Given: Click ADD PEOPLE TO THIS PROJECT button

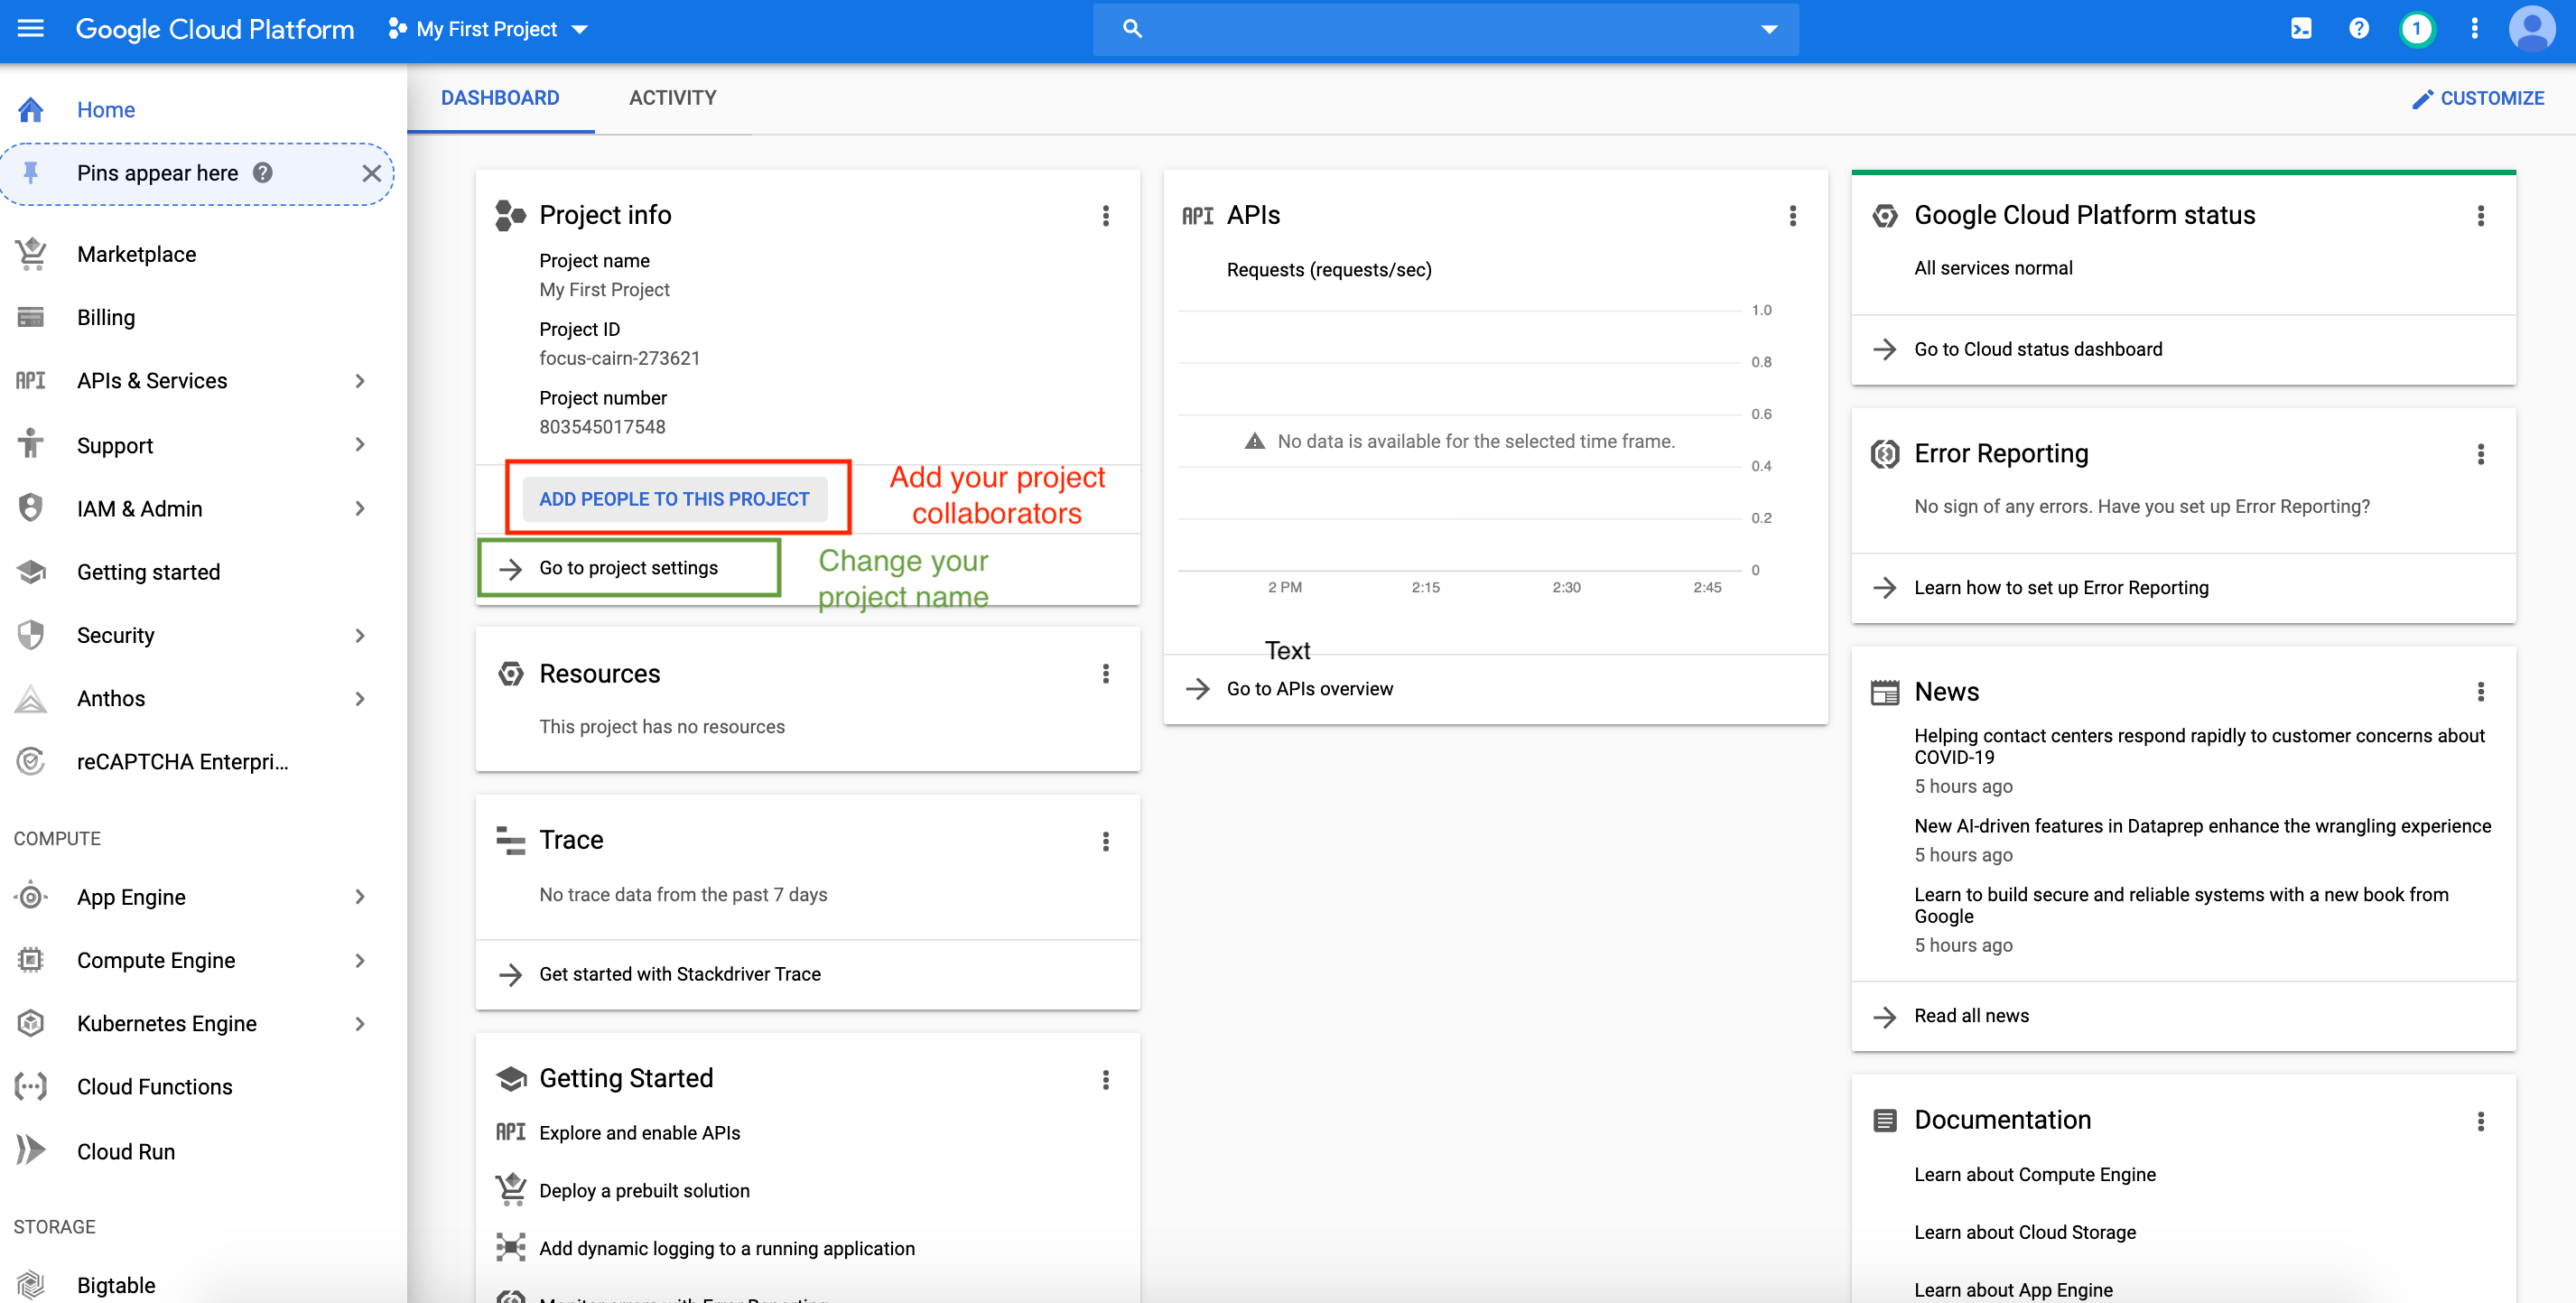Looking at the screenshot, I should [x=674, y=499].
